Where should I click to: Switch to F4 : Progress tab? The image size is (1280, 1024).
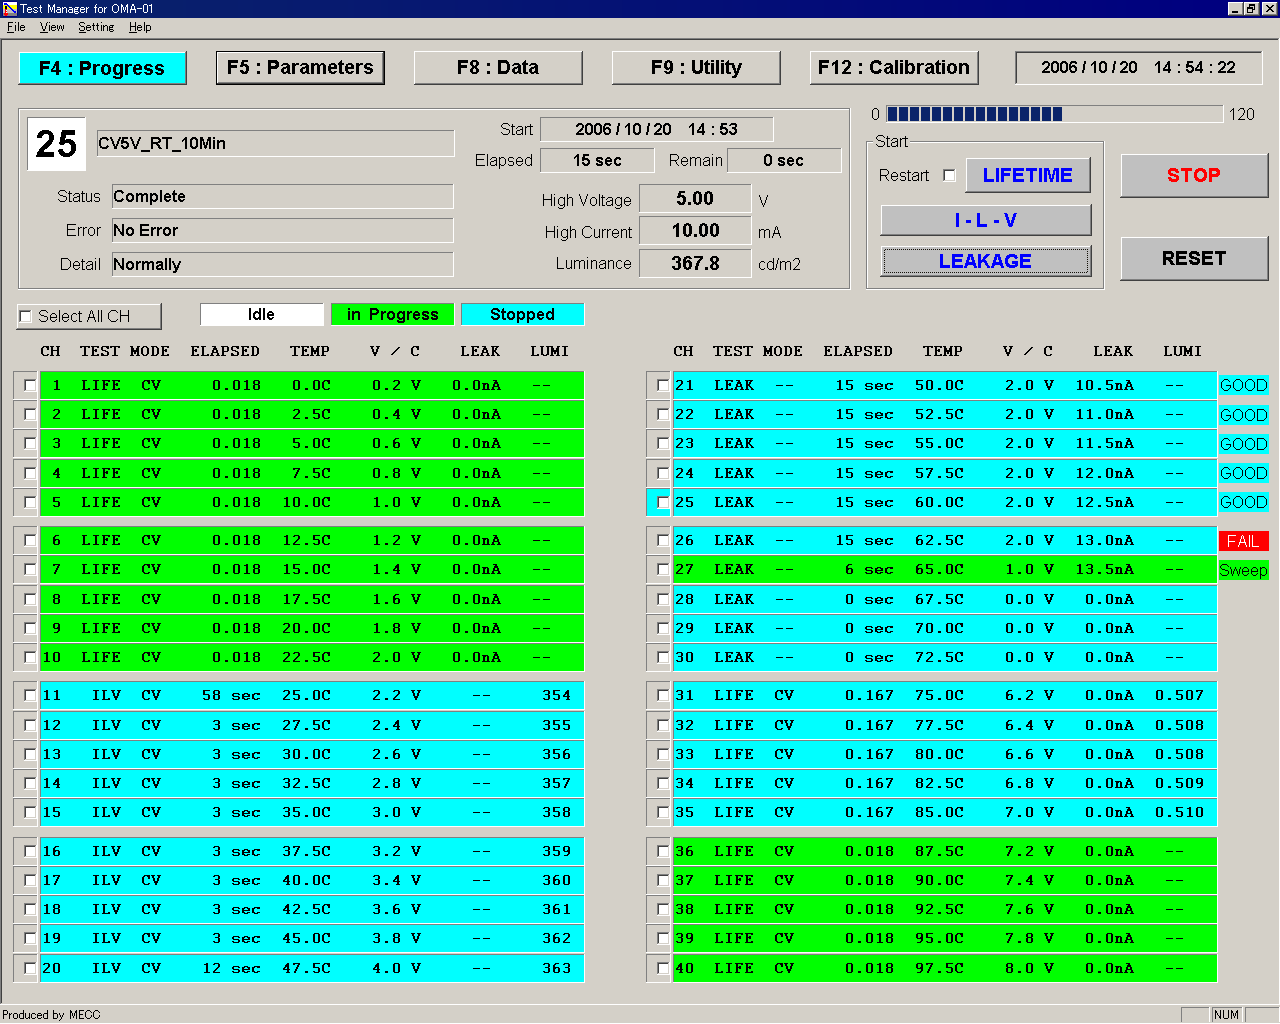point(102,68)
